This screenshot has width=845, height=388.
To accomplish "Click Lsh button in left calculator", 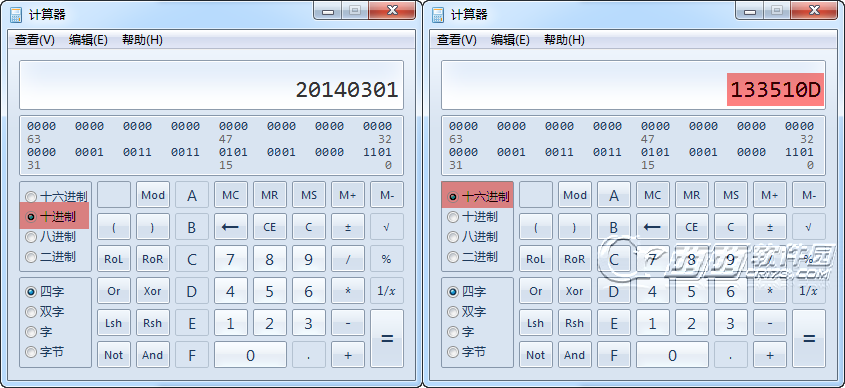I will [x=114, y=323].
